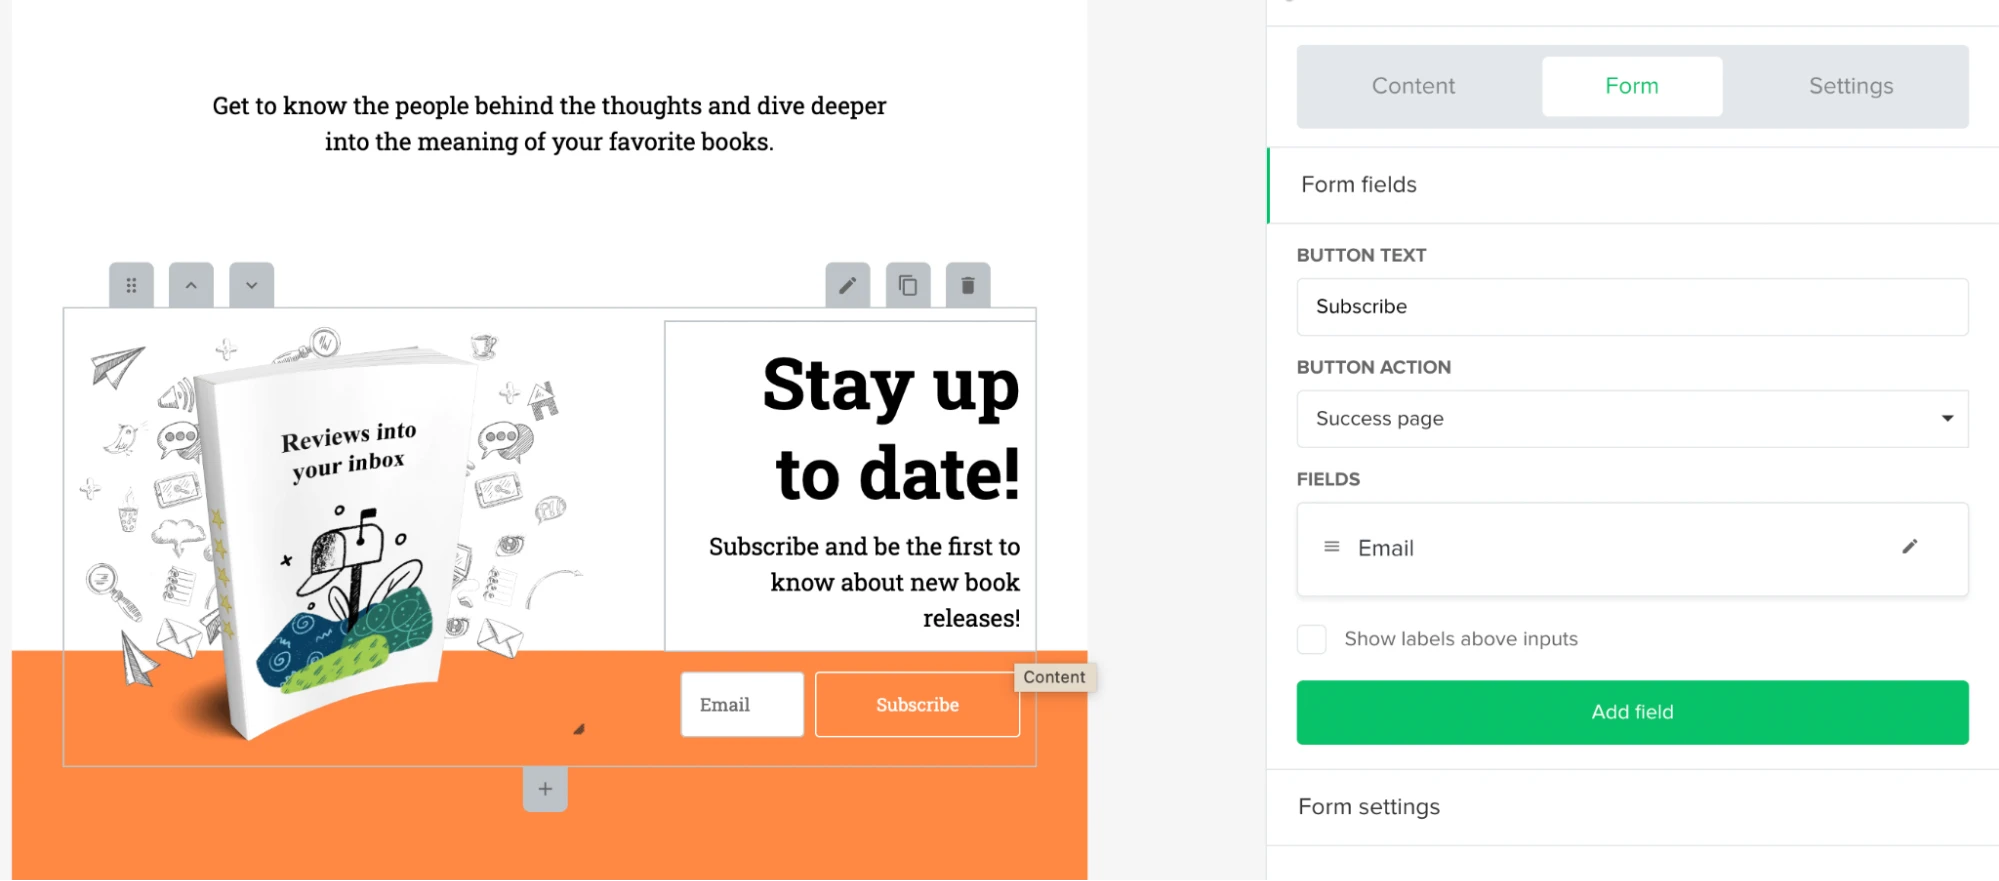Image resolution: width=1999 pixels, height=881 pixels.
Task: Click the Subscribe button in the preview
Action: pyautogui.click(x=917, y=705)
